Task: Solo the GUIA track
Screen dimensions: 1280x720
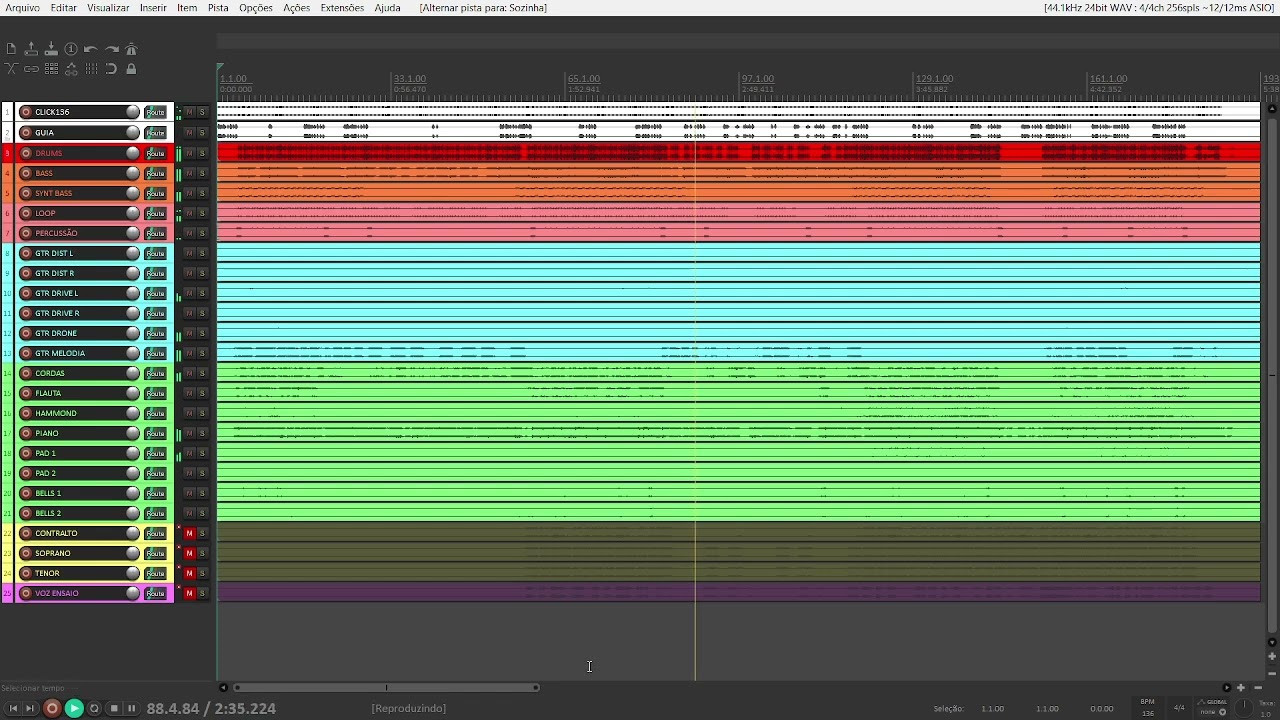Action: pyautogui.click(x=202, y=132)
